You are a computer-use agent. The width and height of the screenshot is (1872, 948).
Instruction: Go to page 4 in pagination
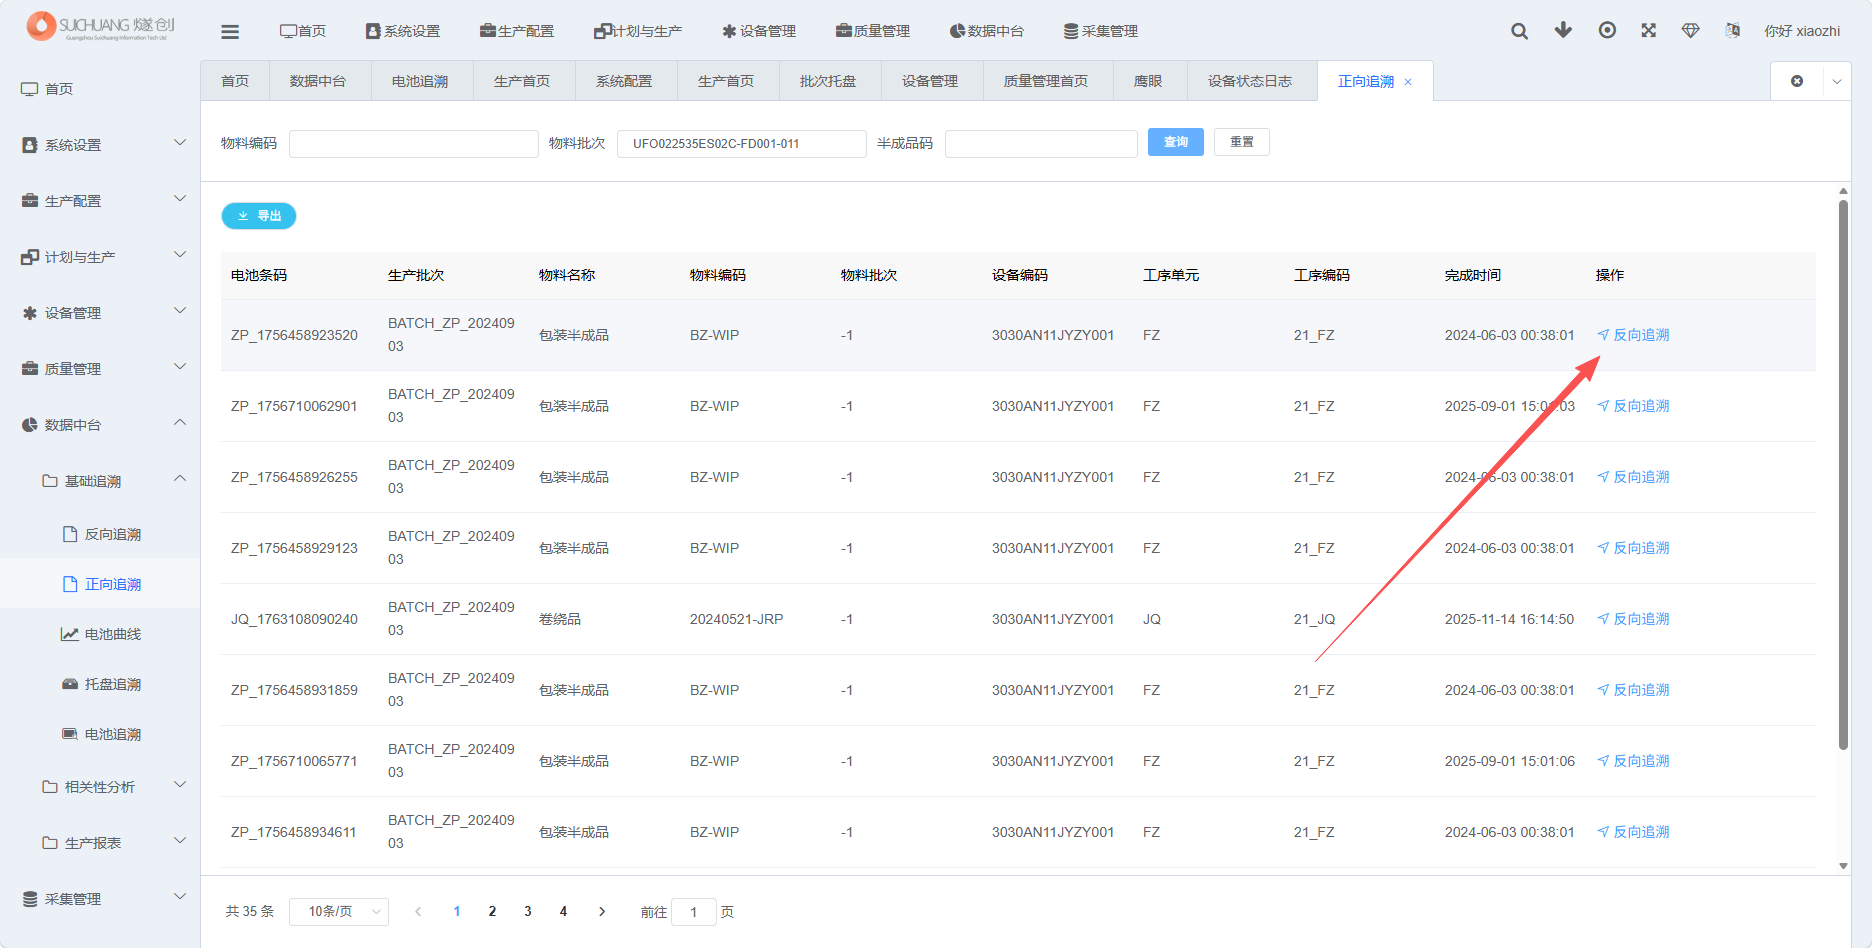point(563,912)
